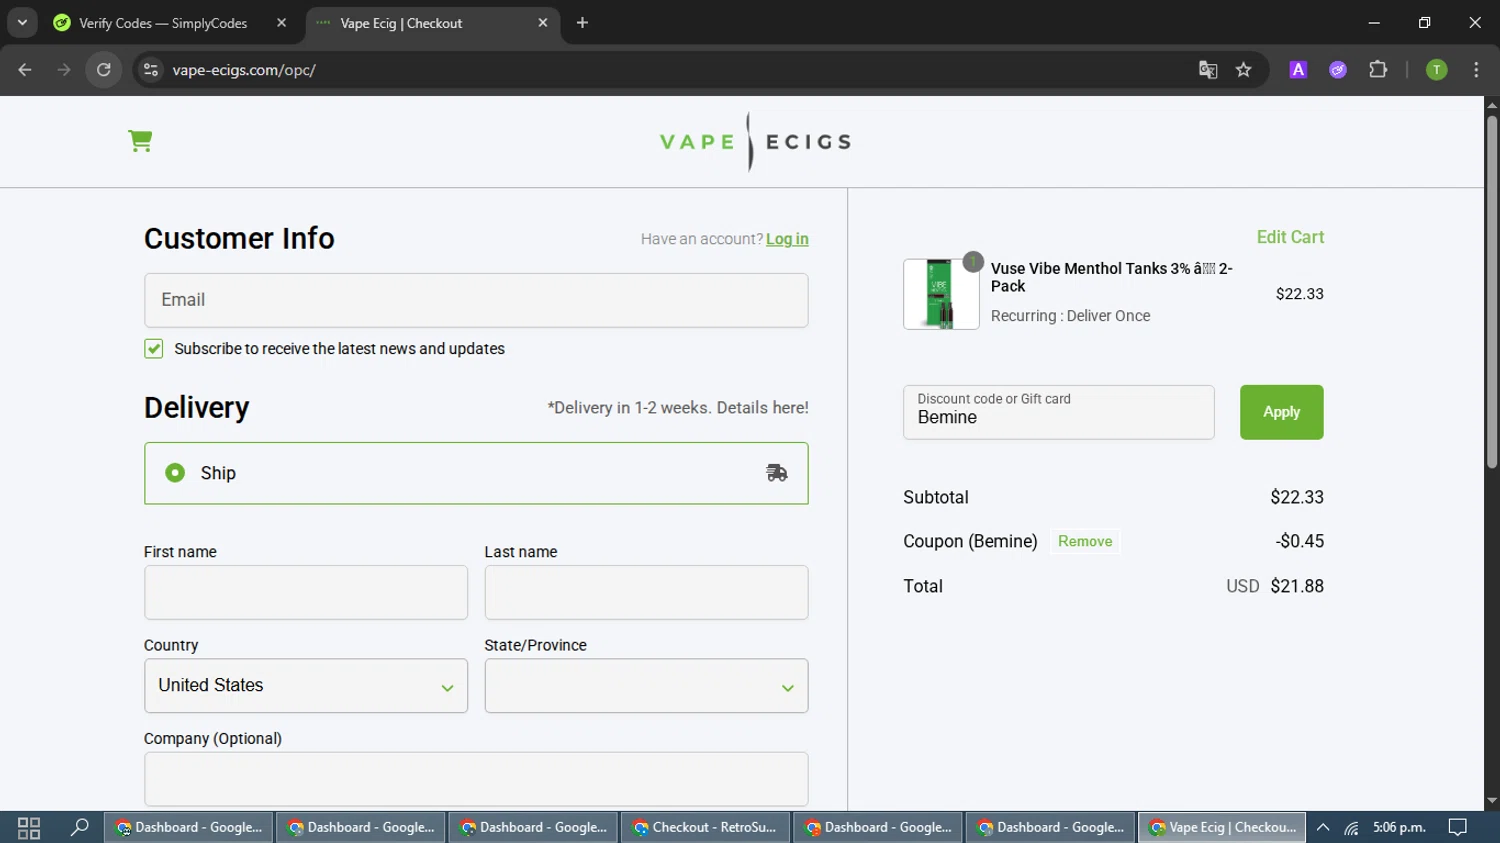Click the 'Coupon (Bemine)' label
Image resolution: width=1500 pixels, height=843 pixels.
pyautogui.click(x=970, y=541)
